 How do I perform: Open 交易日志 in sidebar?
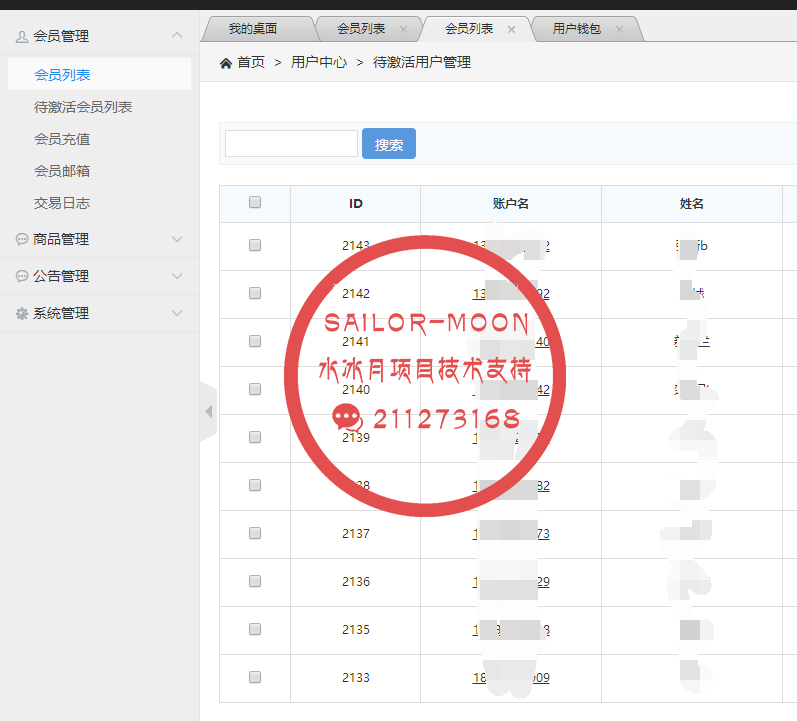[x=62, y=203]
